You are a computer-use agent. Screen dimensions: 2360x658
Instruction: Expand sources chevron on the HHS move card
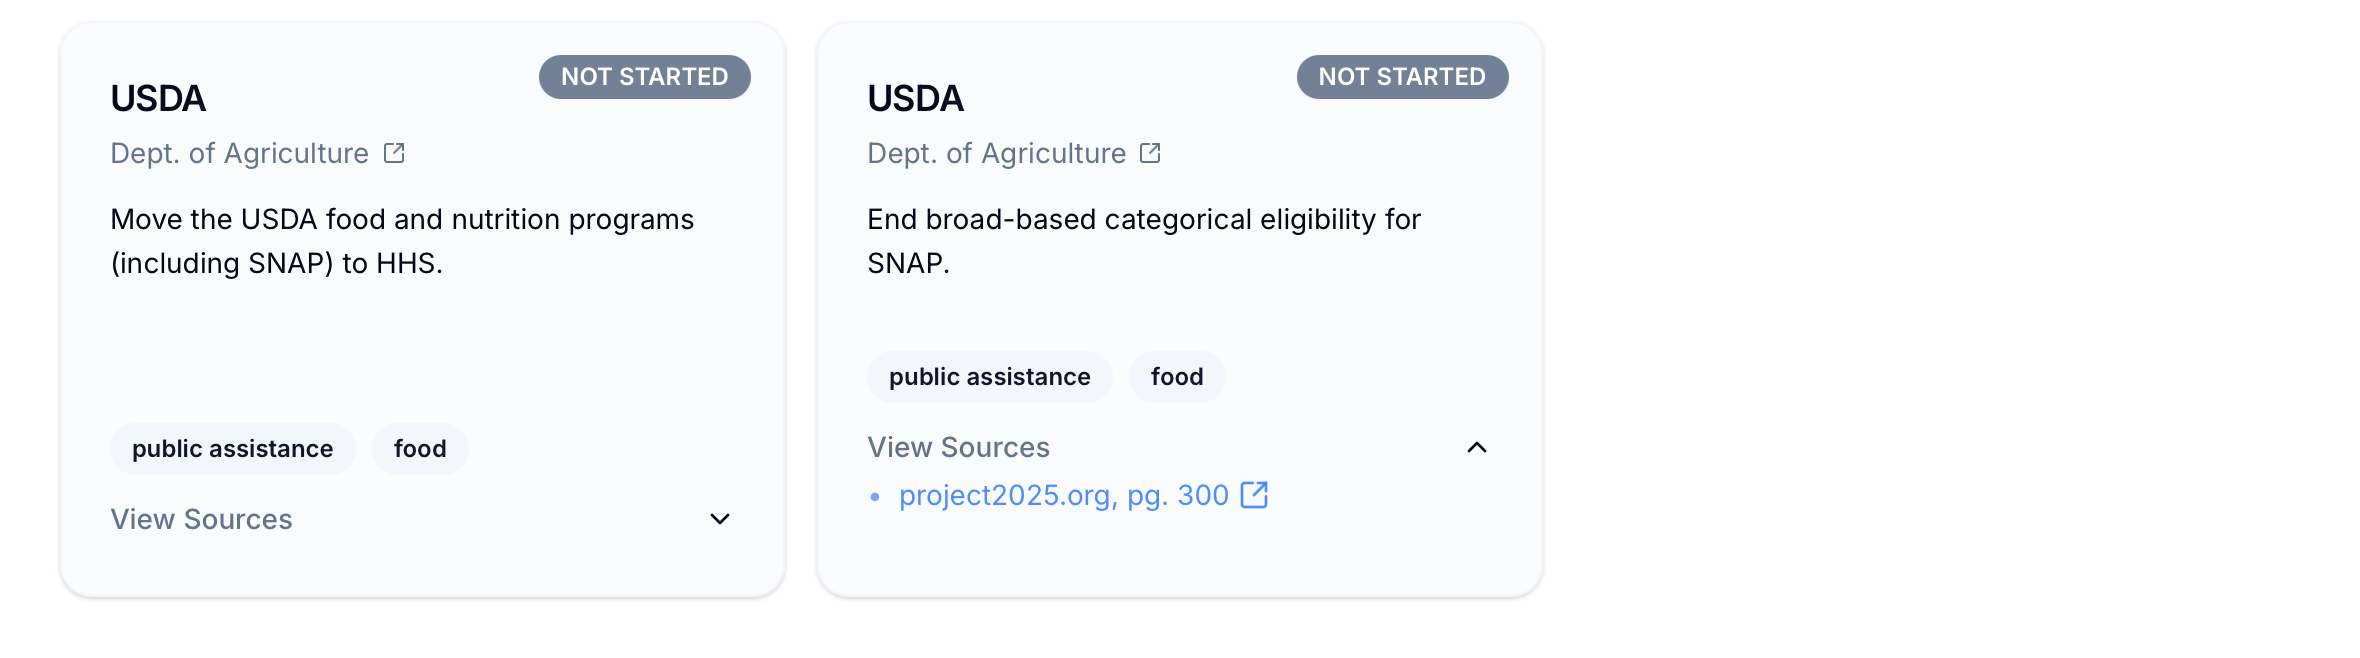pos(720,519)
